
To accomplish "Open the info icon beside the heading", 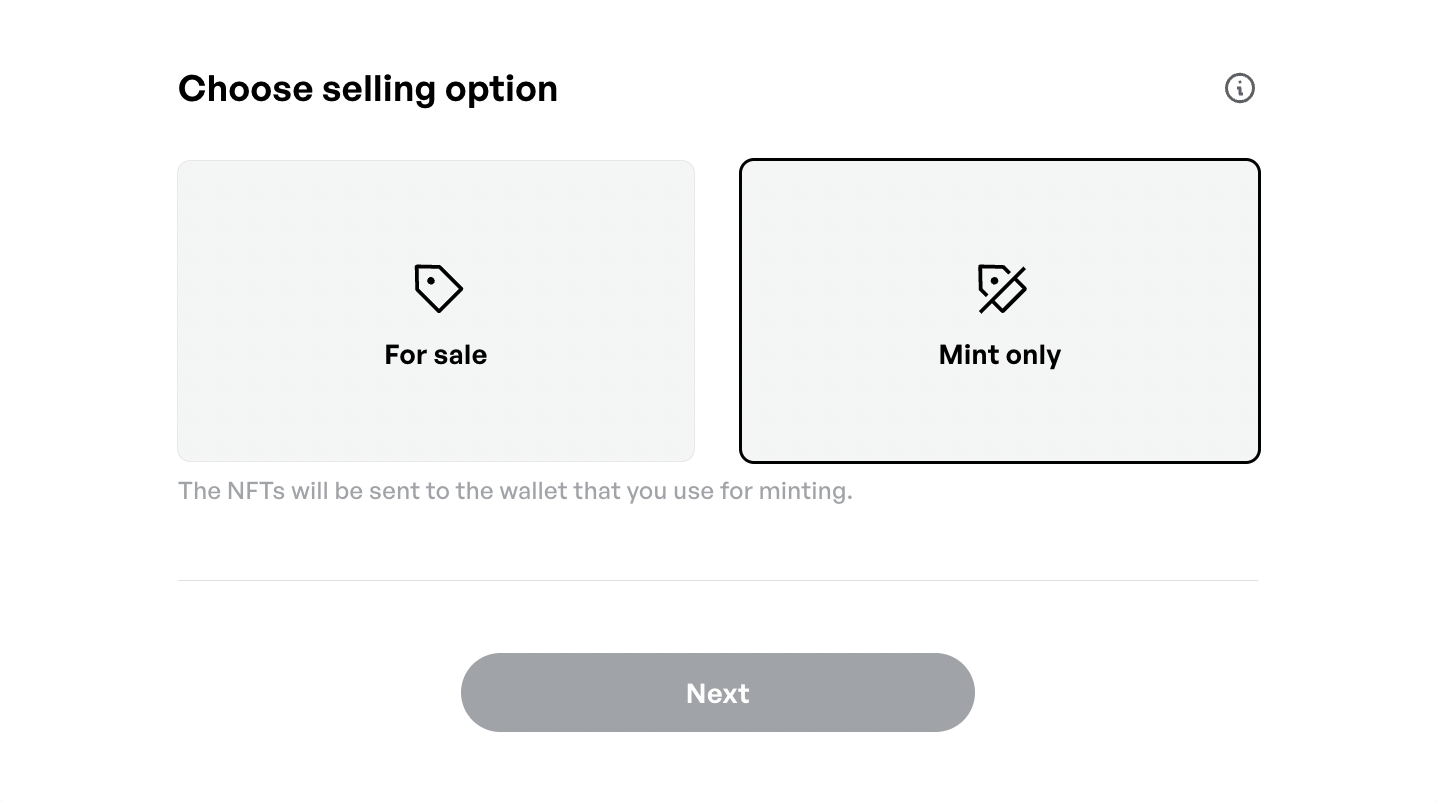I will (1239, 88).
